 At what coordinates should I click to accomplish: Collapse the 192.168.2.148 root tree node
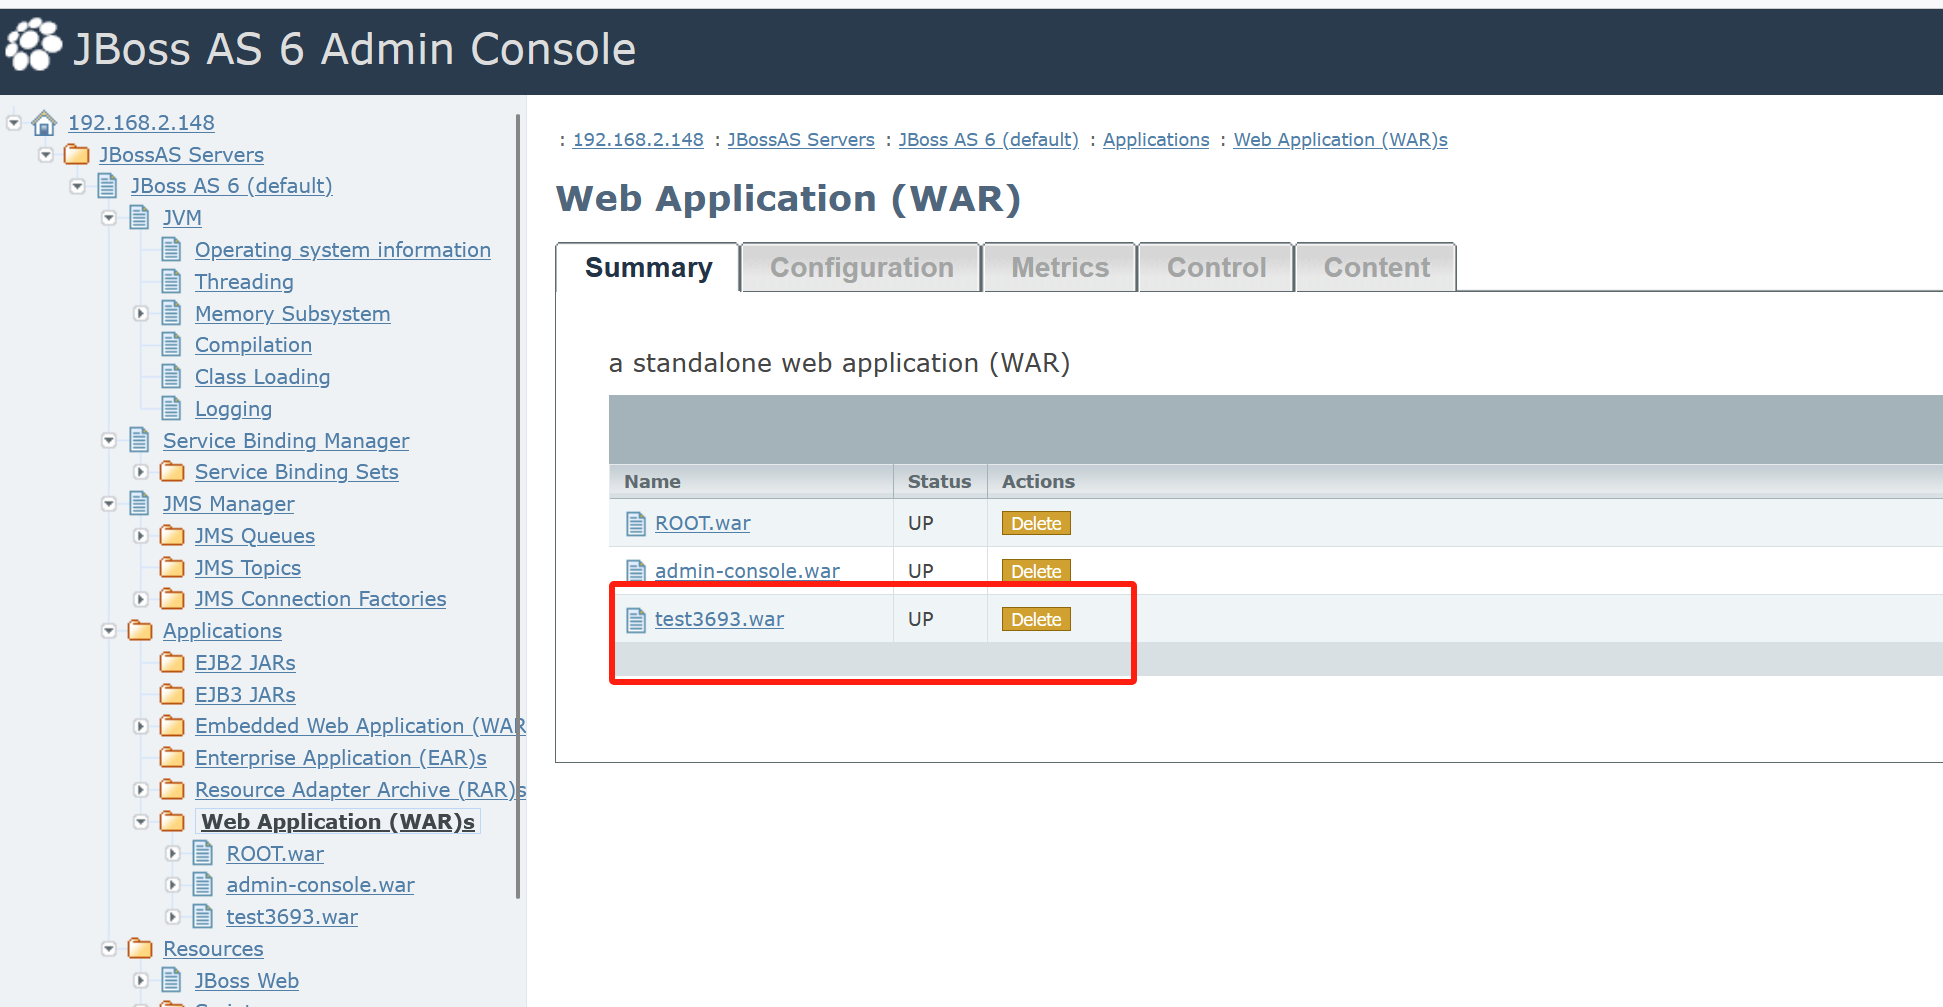14,123
